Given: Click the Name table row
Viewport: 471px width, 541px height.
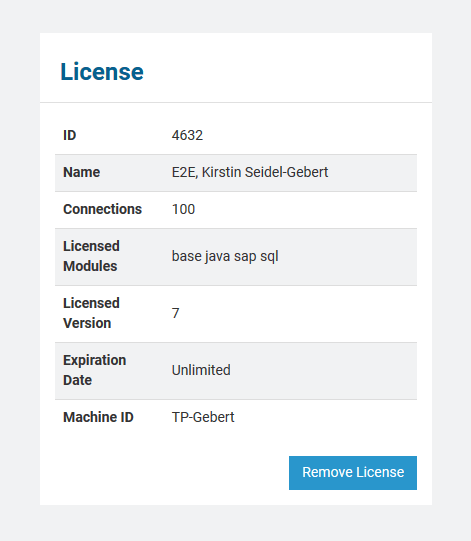Looking at the screenshot, I should click(x=236, y=173).
